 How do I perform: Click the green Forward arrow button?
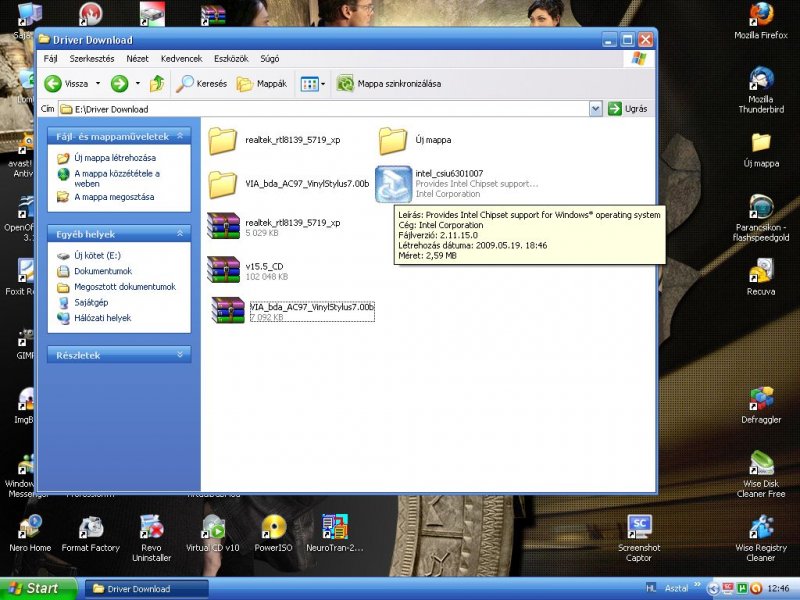(x=119, y=84)
